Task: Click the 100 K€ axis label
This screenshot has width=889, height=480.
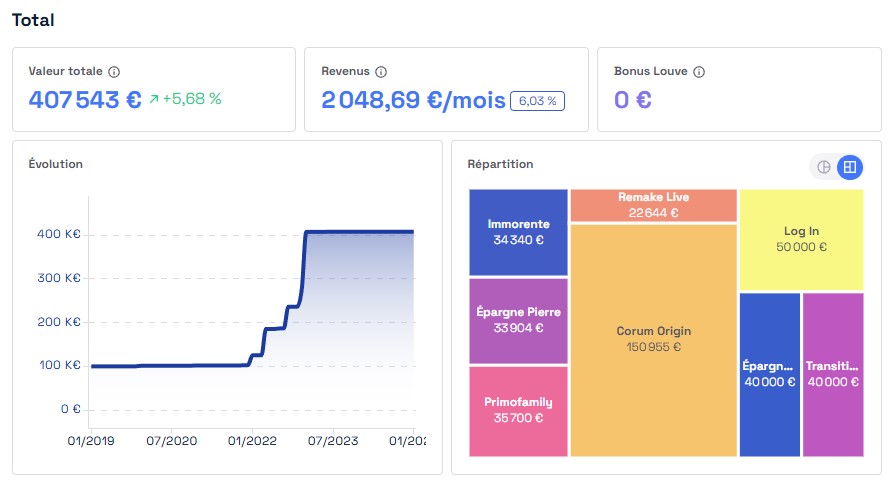Action: pyautogui.click(x=60, y=365)
